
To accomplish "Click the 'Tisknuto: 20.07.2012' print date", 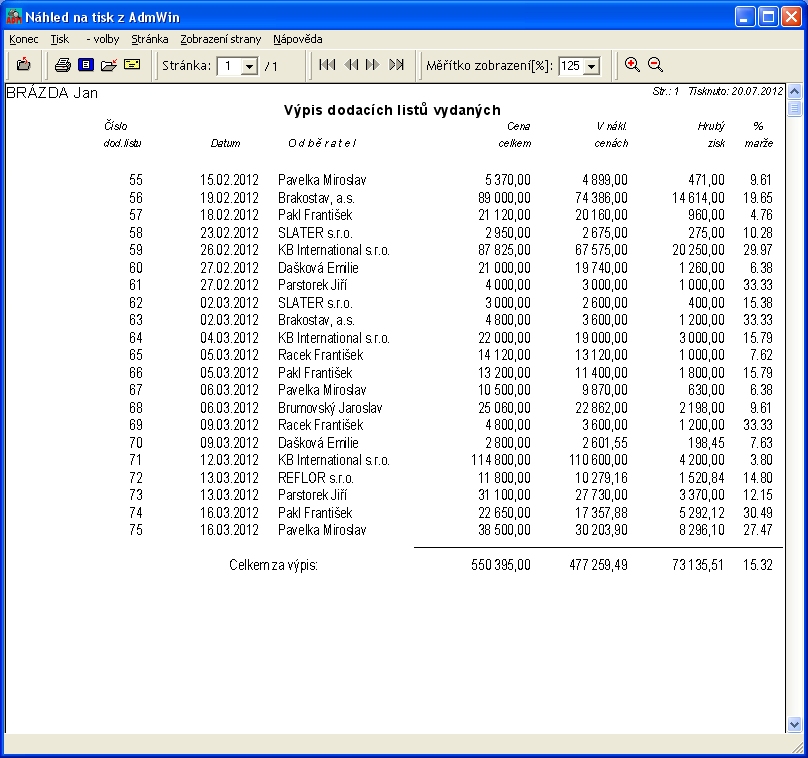I will [735, 91].
